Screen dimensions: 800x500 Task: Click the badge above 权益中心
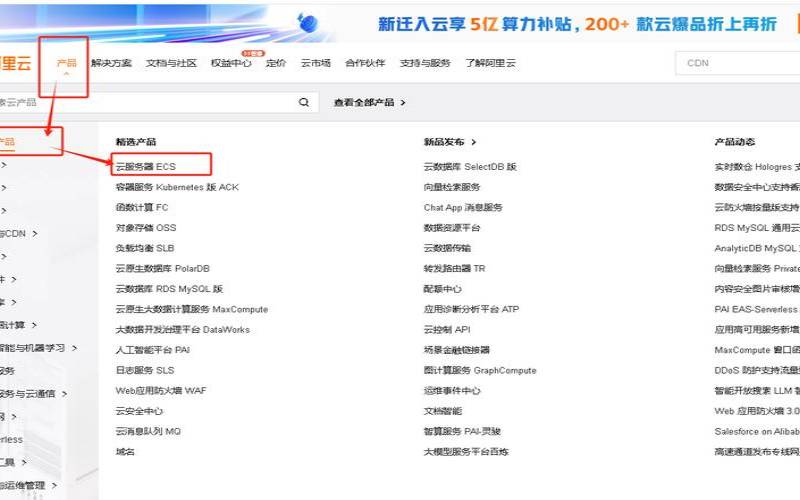point(251,52)
